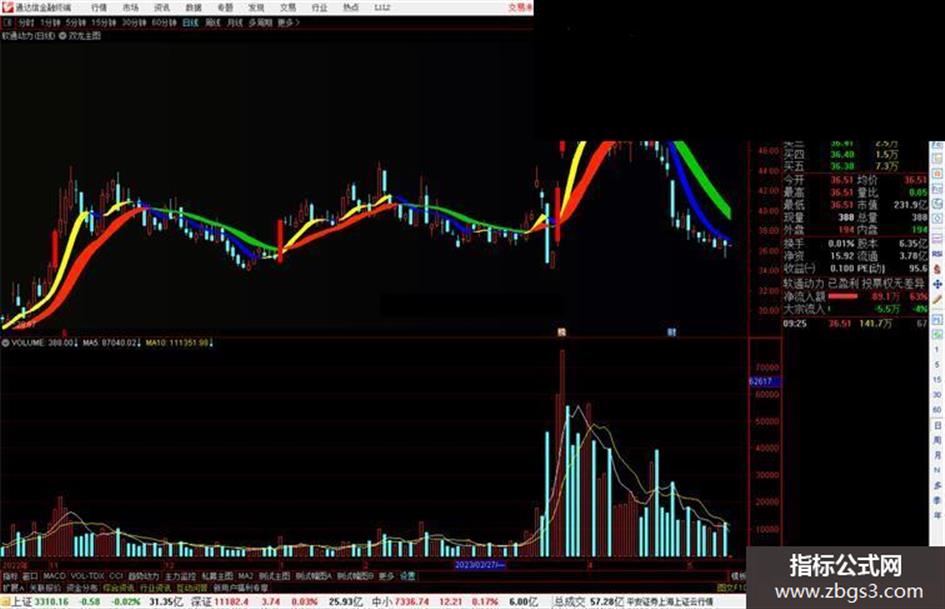The height and width of the screenshot is (609, 945).
Task: Switch chart to 分时 period
Action: click(x=26, y=22)
